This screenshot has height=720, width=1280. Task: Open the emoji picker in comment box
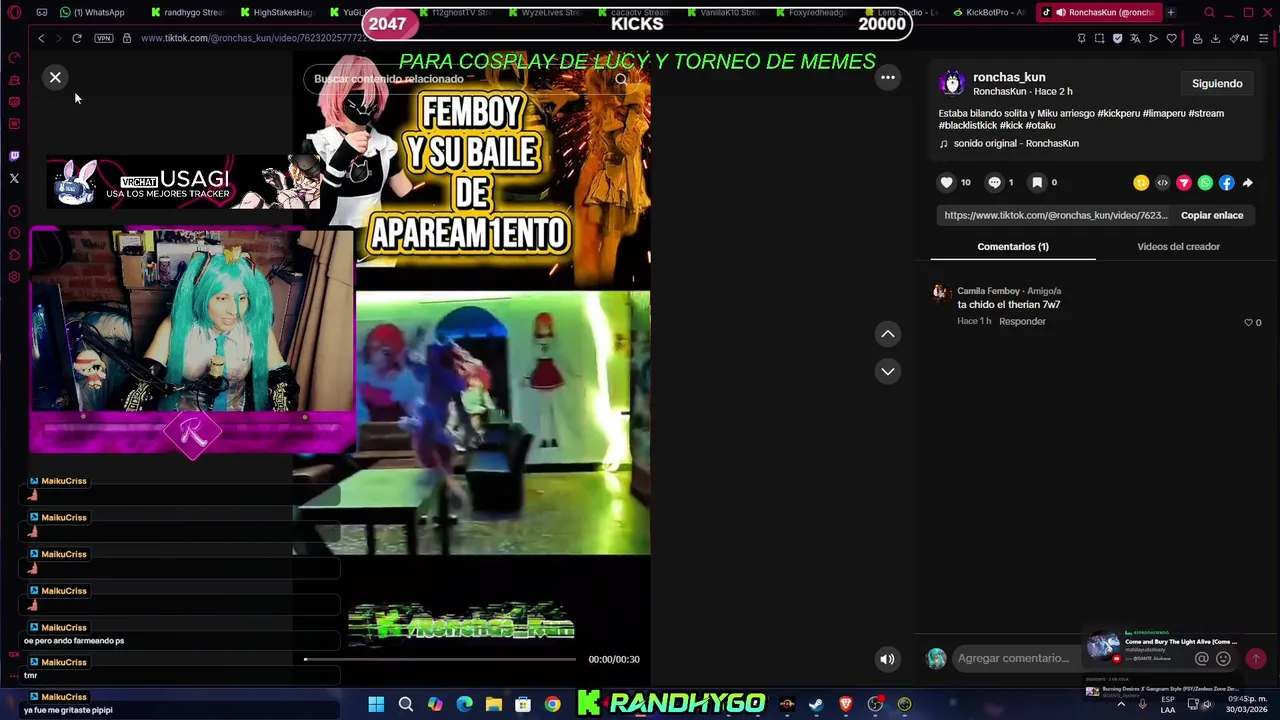1223,658
